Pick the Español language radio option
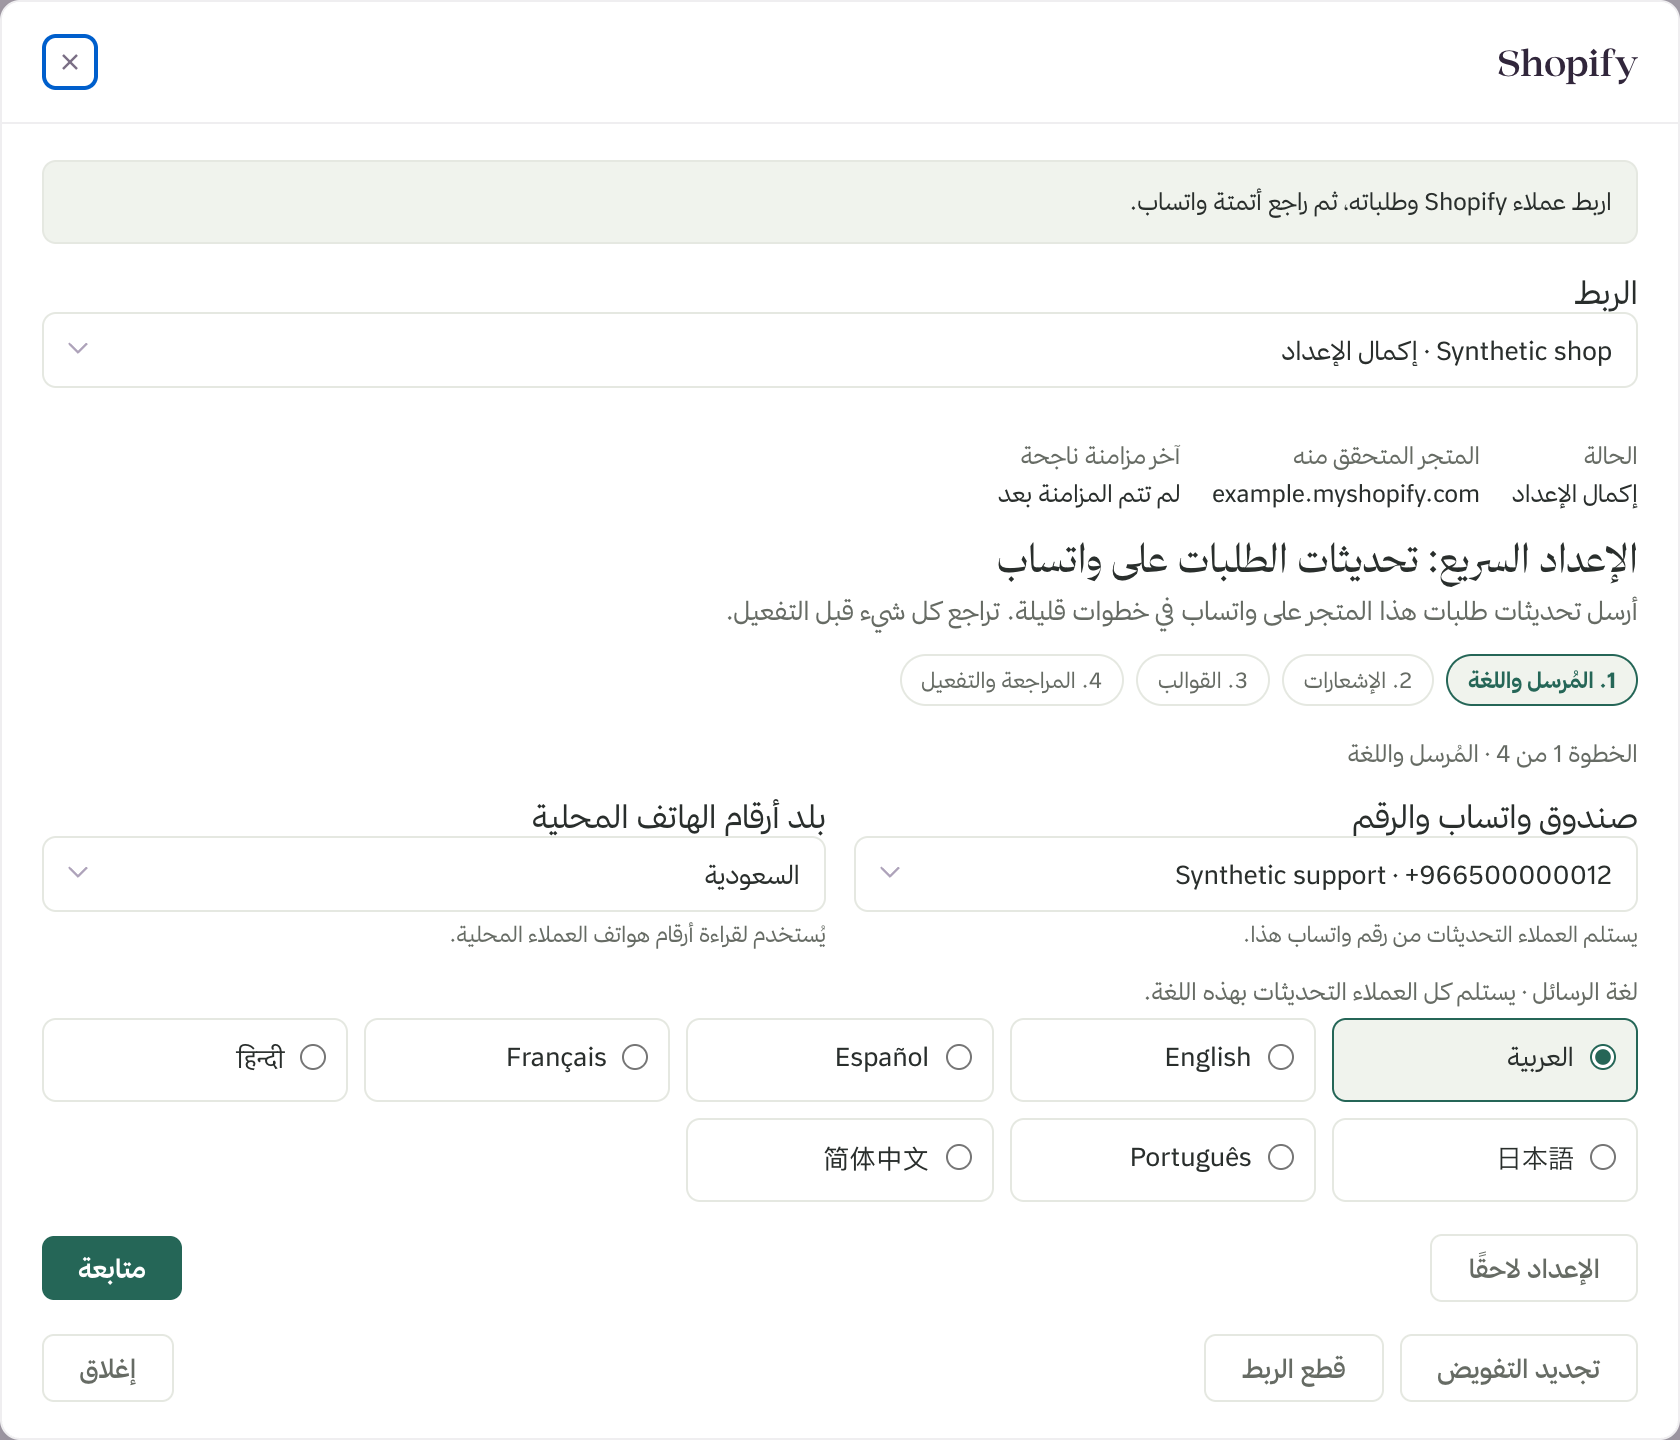Image resolution: width=1680 pixels, height=1440 pixels. click(840, 1059)
